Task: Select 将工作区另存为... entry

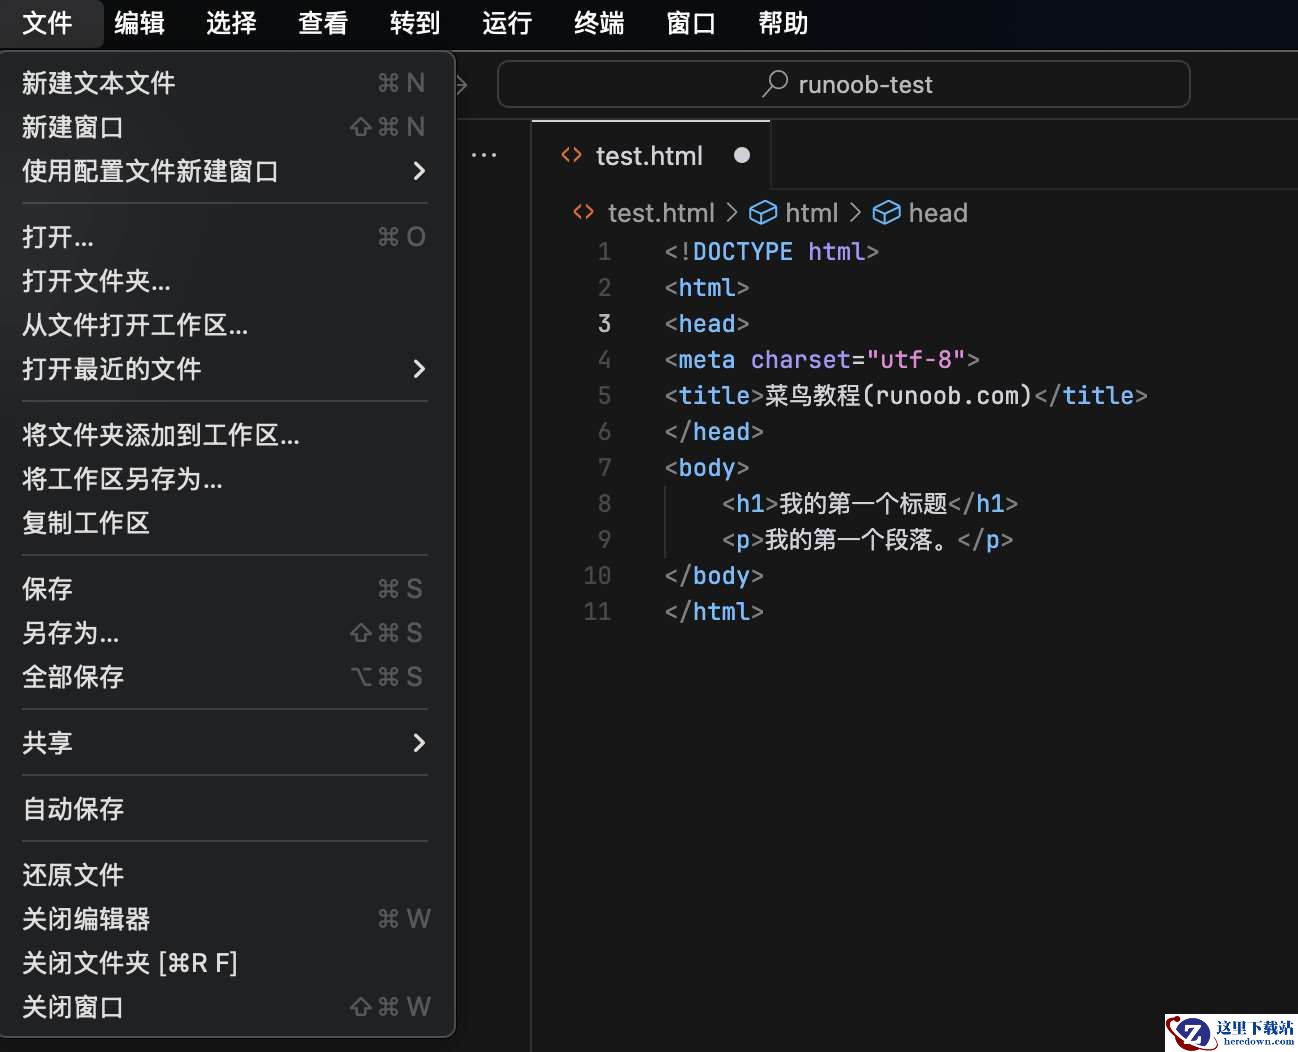Action: click(x=227, y=479)
